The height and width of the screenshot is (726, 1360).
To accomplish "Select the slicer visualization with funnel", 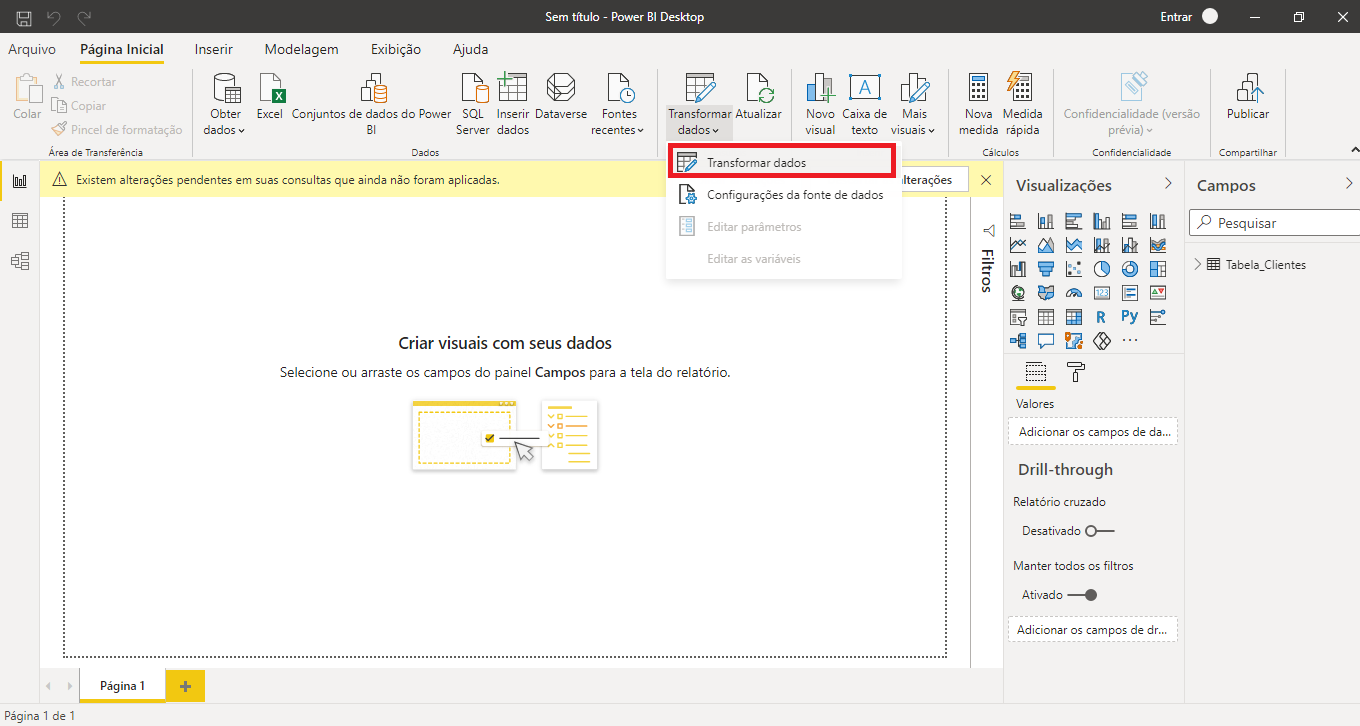I will [x=1018, y=317].
